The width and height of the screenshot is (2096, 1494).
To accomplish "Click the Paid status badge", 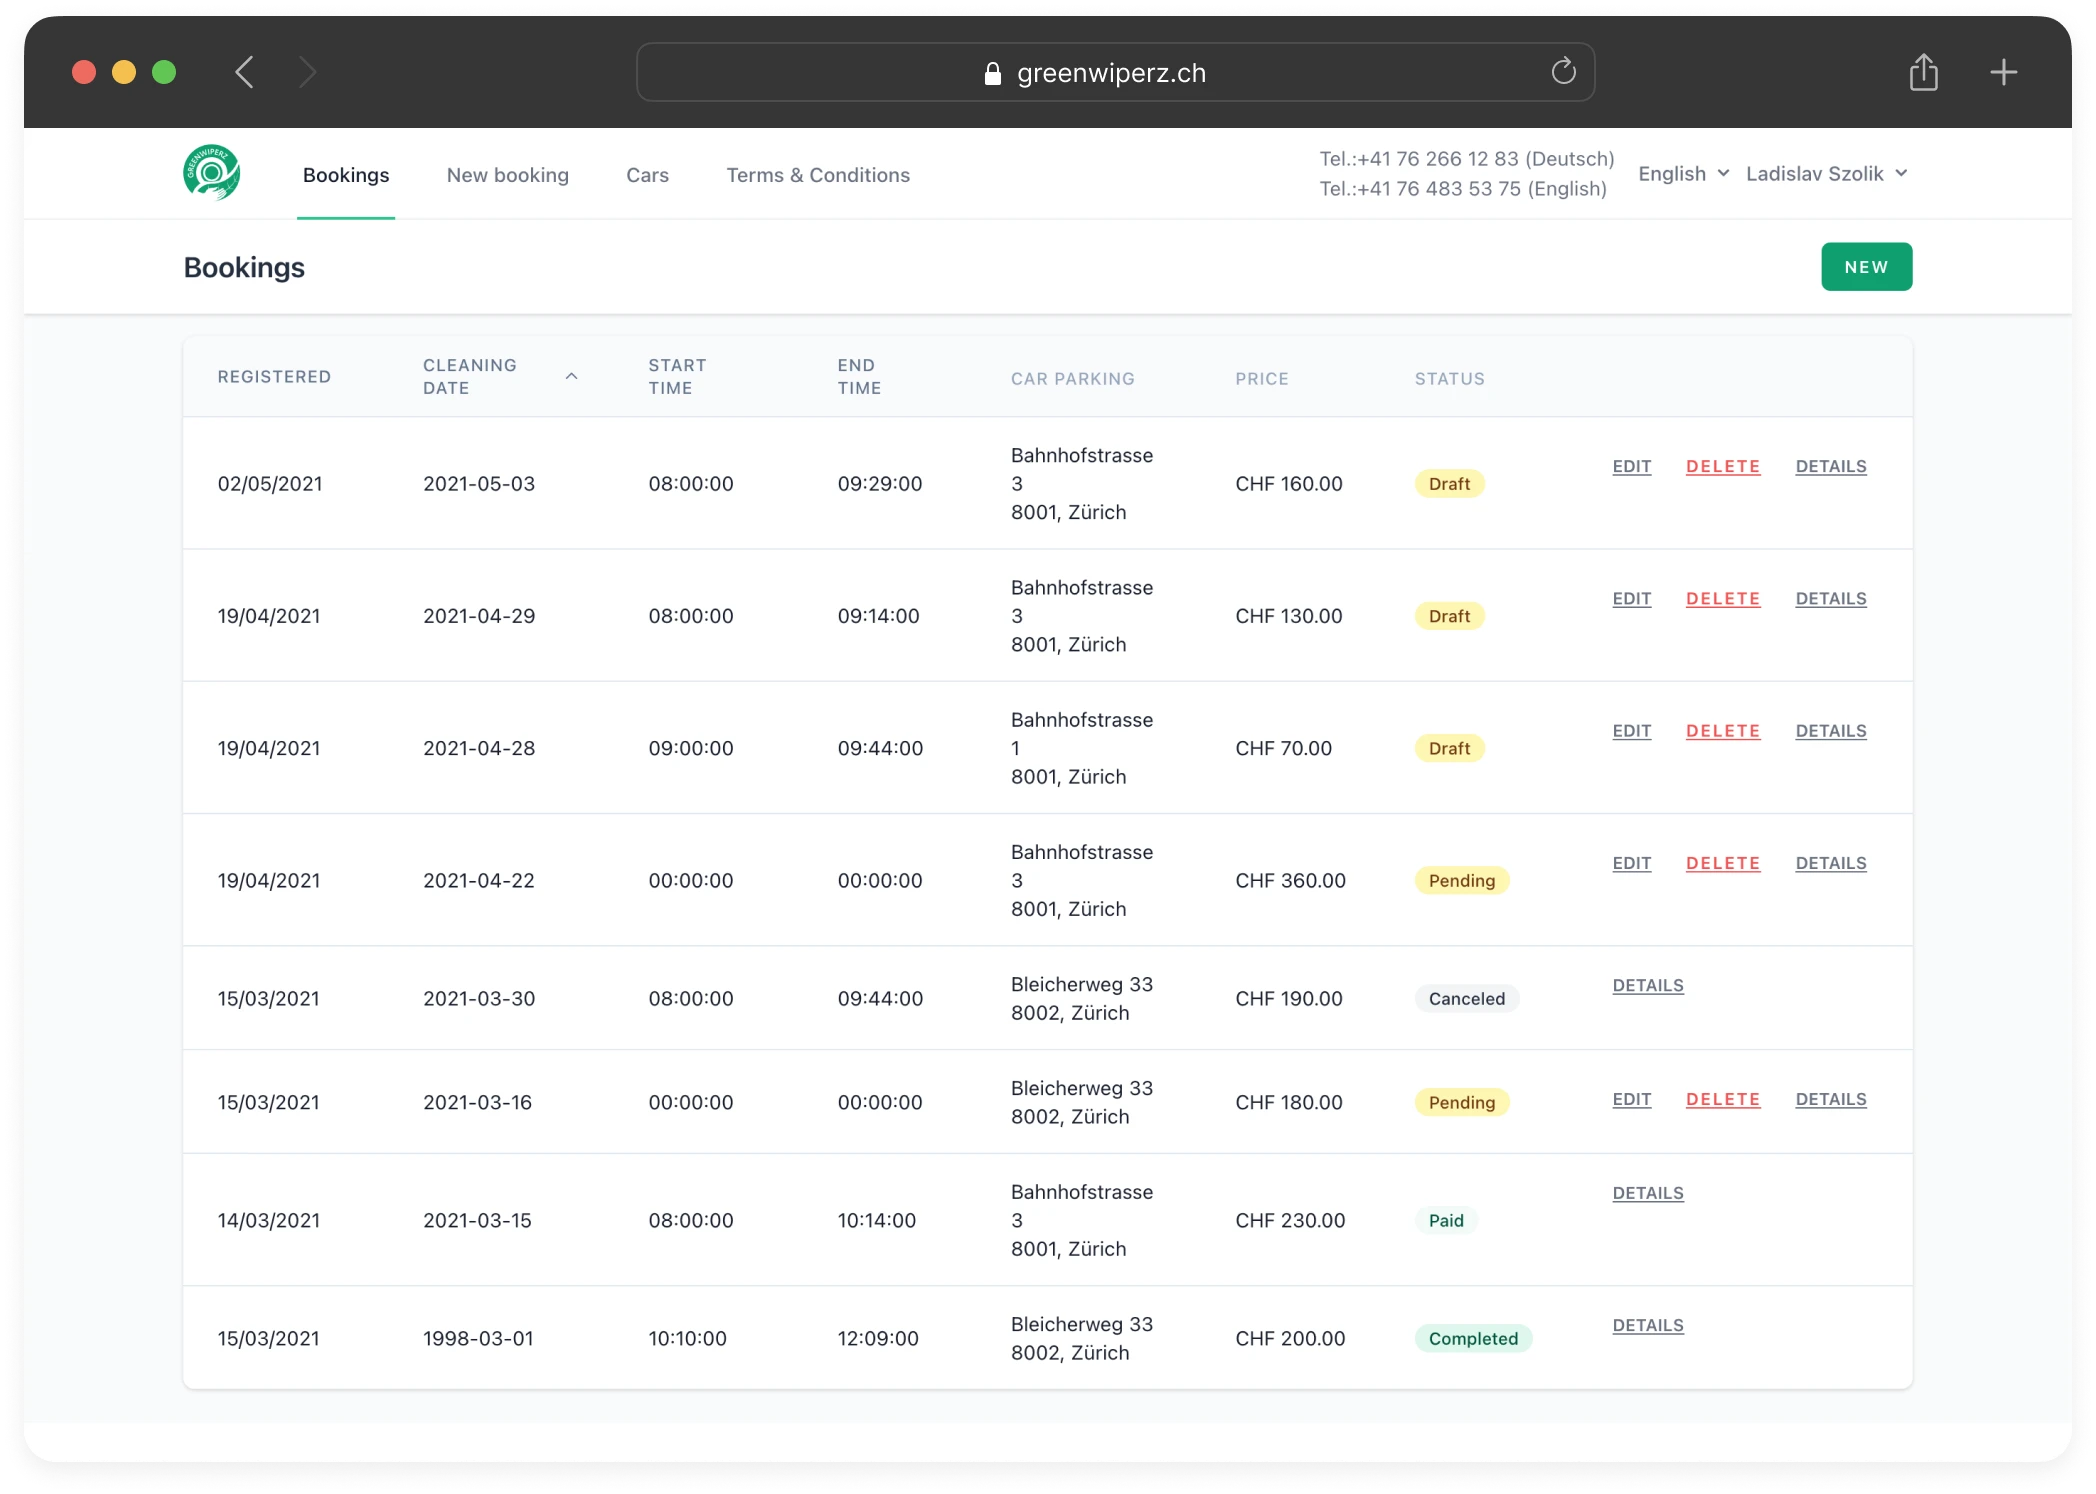I will [1446, 1221].
